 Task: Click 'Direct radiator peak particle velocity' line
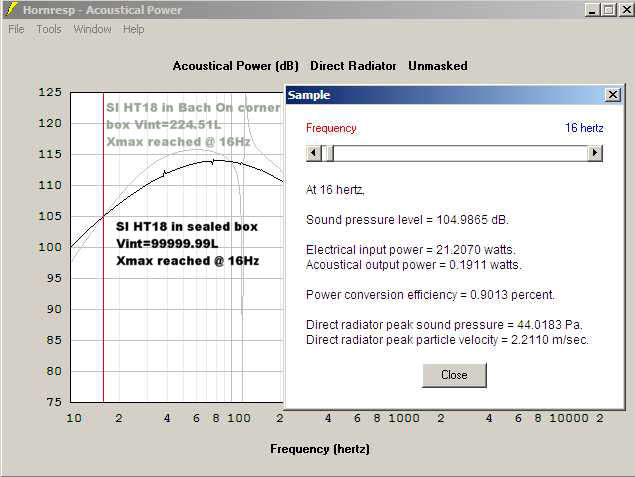coord(447,340)
